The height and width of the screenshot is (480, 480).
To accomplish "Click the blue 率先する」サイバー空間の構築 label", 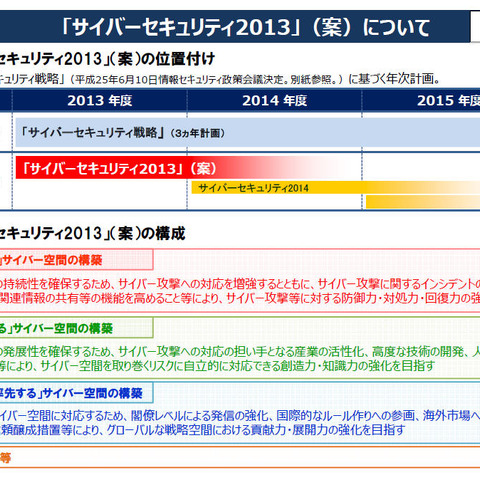I will pos(71,393).
